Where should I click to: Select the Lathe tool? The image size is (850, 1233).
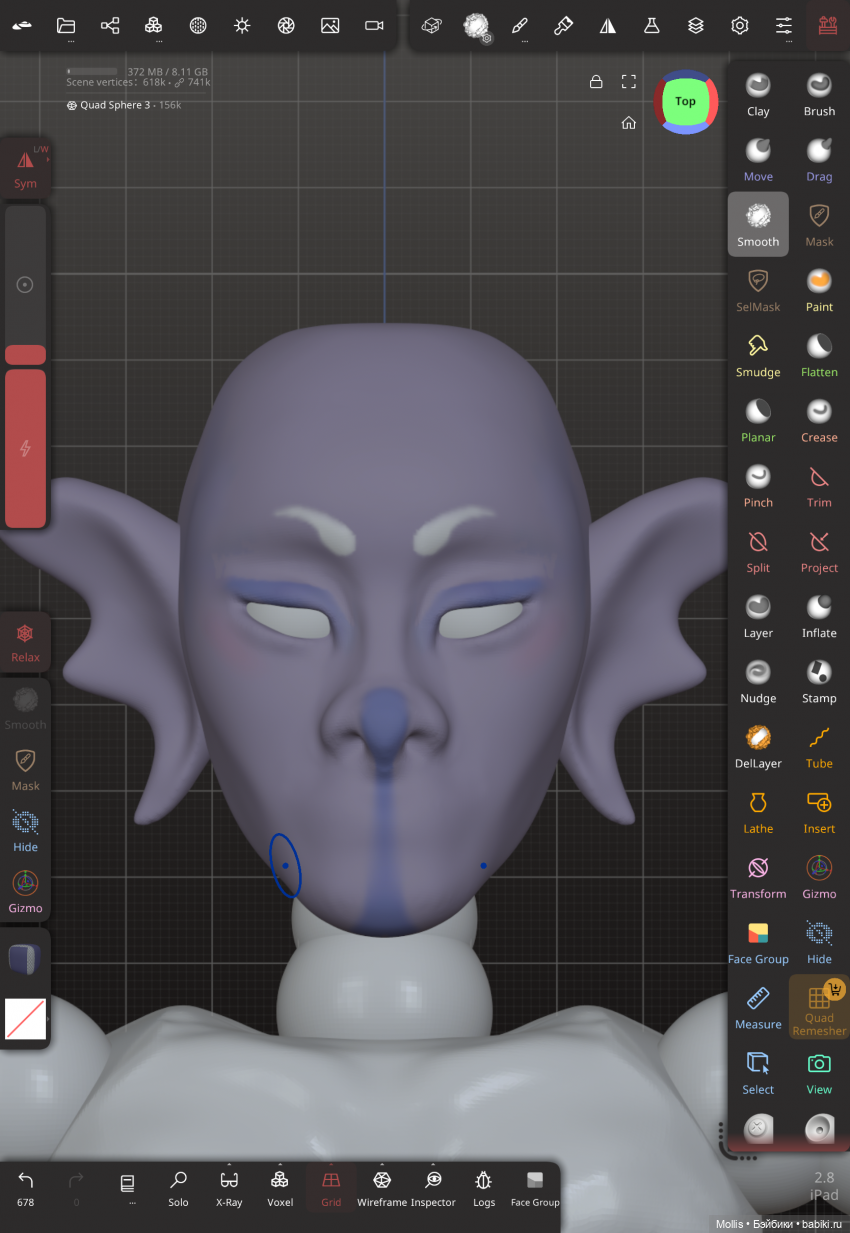point(758,811)
